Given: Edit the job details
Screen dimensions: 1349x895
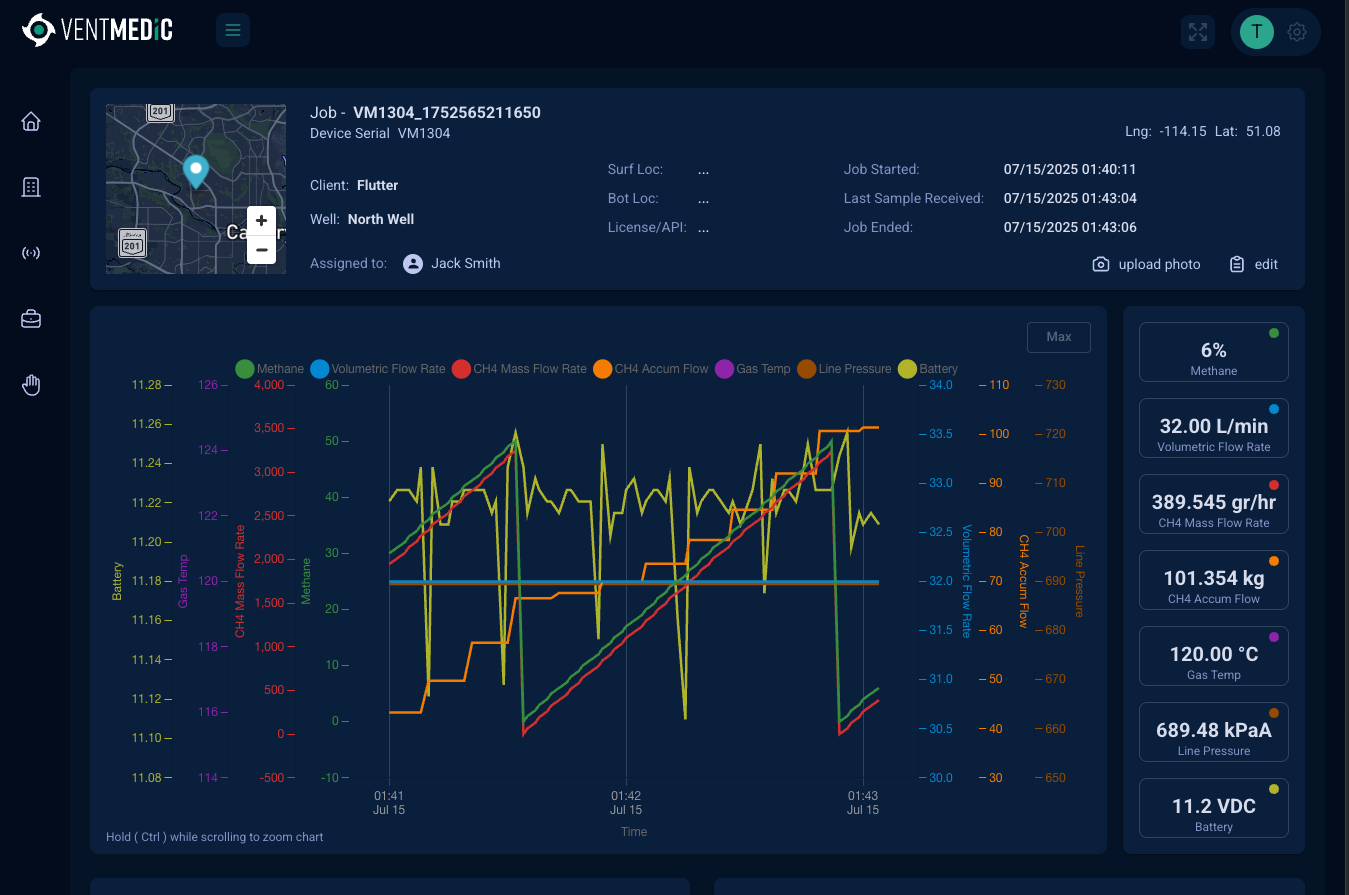Looking at the screenshot, I should click(1254, 264).
